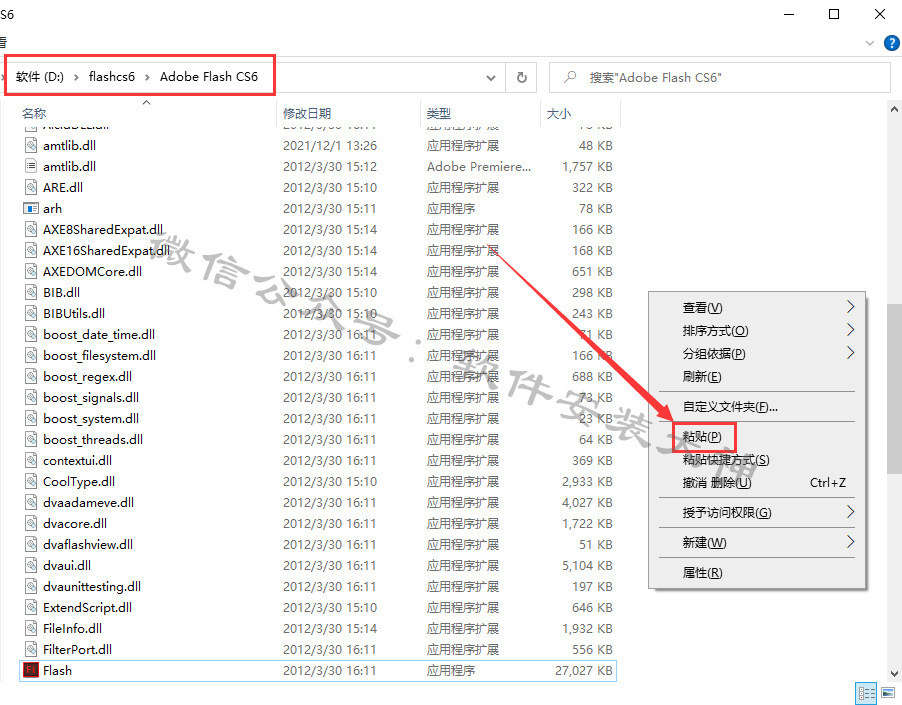The width and height of the screenshot is (902, 705).
Task: Click the boost_date_time.dll file icon
Action: [x=30, y=335]
